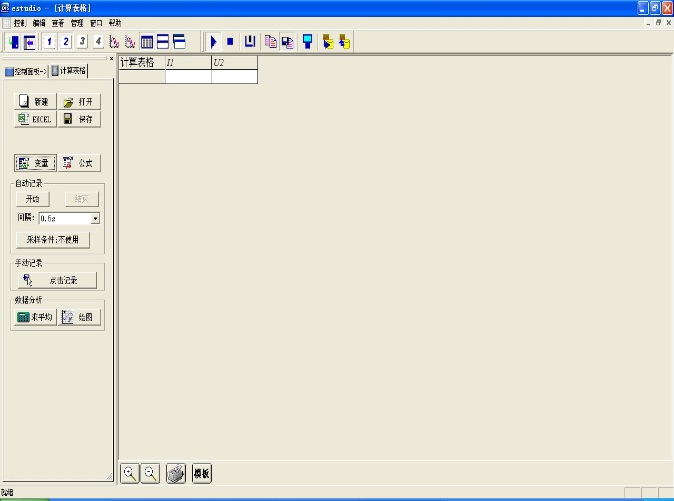Screen dimensions: 674x501
Task: Click the play (start) triangle toolbar icon
Action: tap(215, 42)
